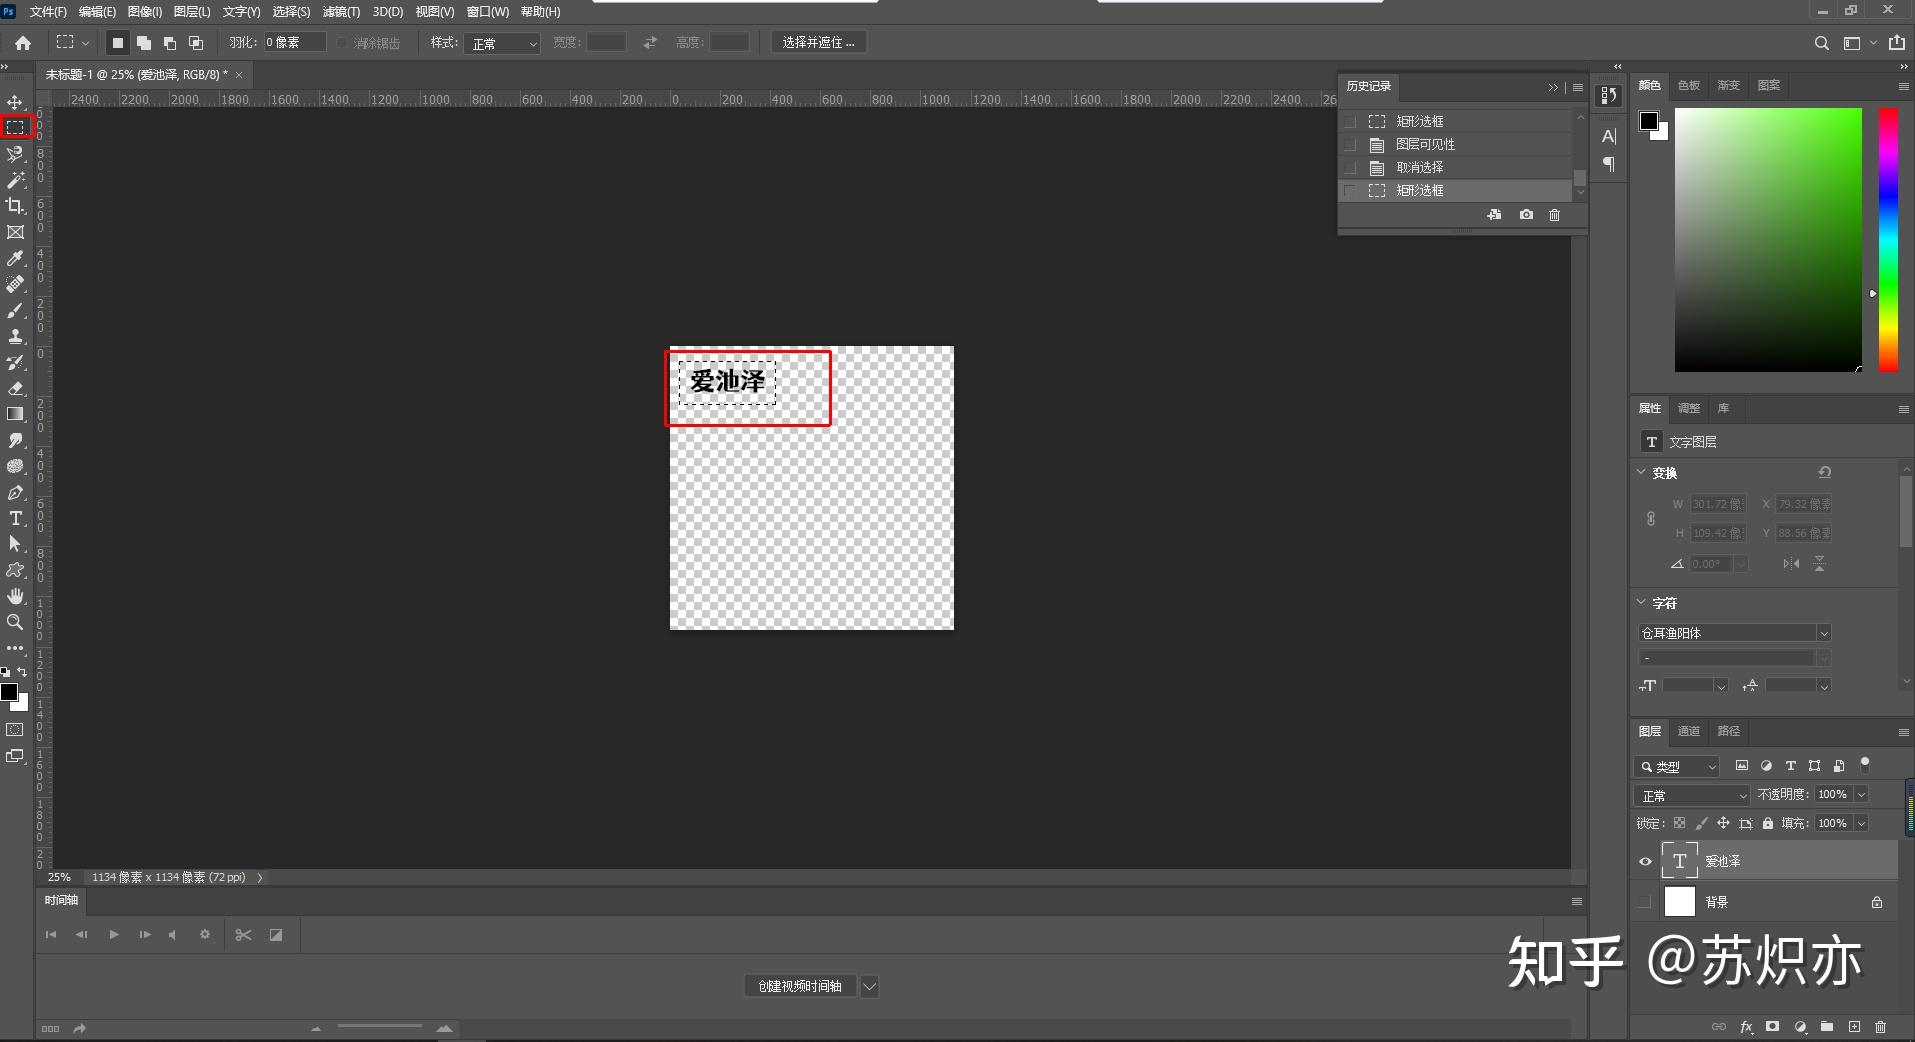The height and width of the screenshot is (1042, 1915).
Task: Toggle history source box for 图层可见性
Action: tap(1351, 144)
